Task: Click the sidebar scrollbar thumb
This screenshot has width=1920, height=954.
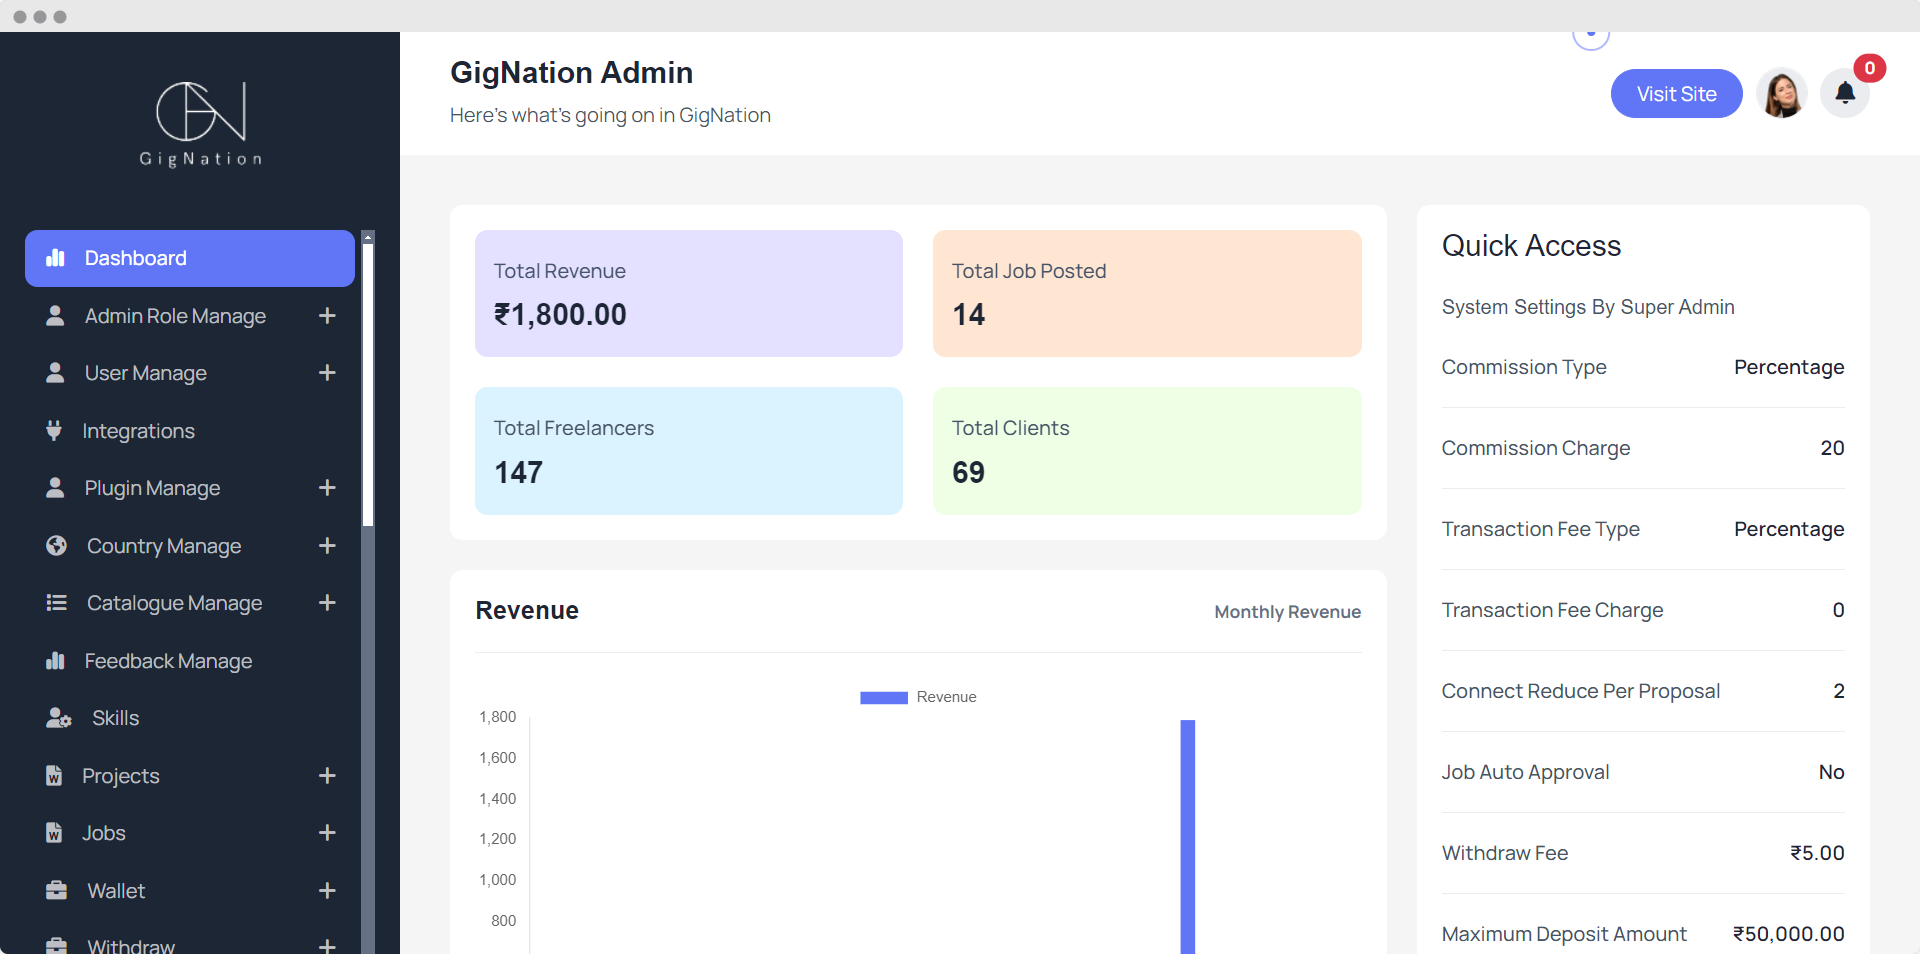Action: coord(368,385)
